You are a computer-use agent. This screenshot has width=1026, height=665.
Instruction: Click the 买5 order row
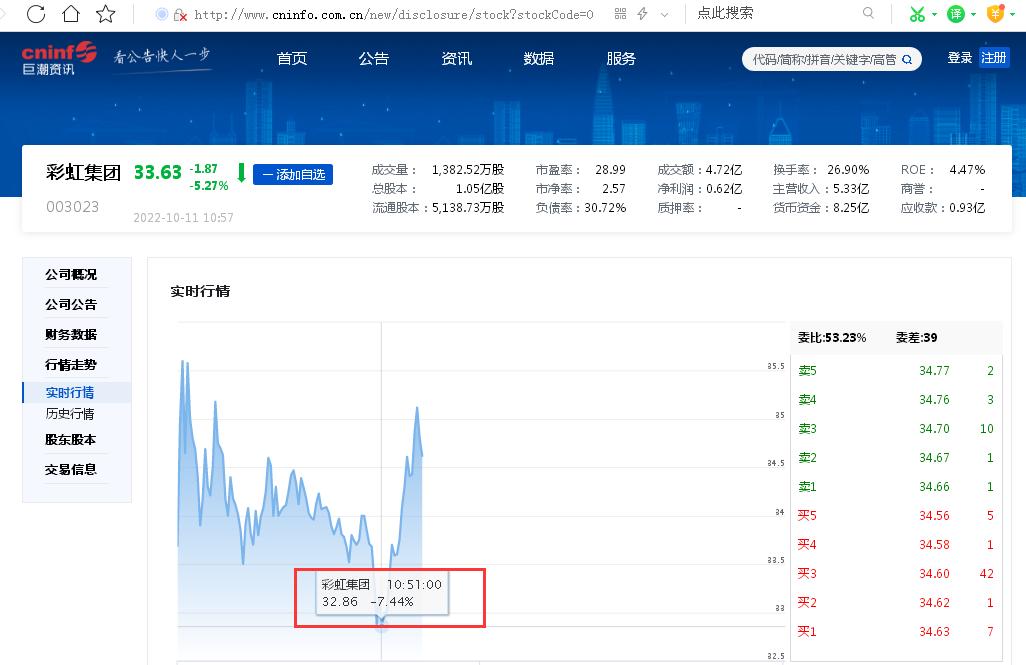pos(896,516)
